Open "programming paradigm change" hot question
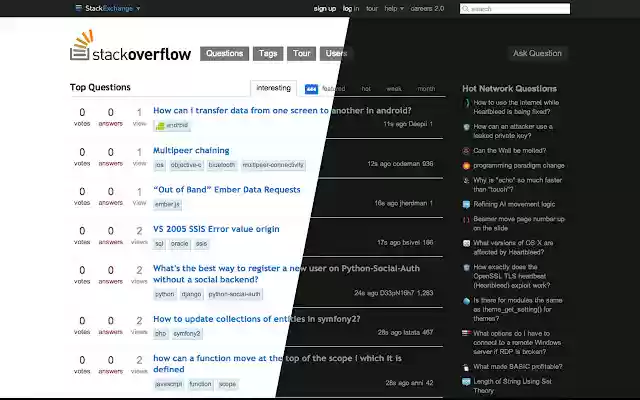The width and height of the screenshot is (640, 400). pos(519,165)
